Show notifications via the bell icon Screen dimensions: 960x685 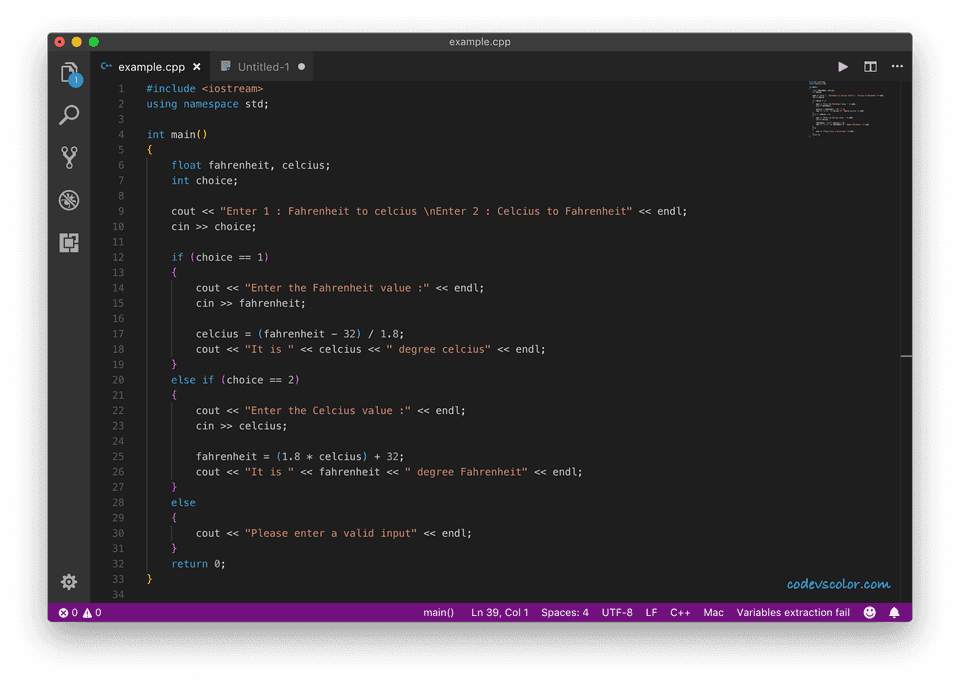(x=894, y=612)
